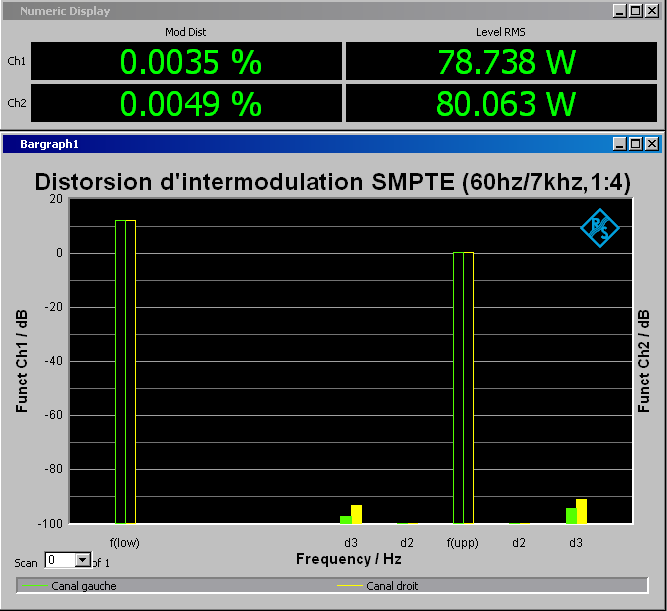The height and width of the screenshot is (611, 667).
Task: Close the Bargraph1 window
Action: pyautogui.click(x=652, y=144)
